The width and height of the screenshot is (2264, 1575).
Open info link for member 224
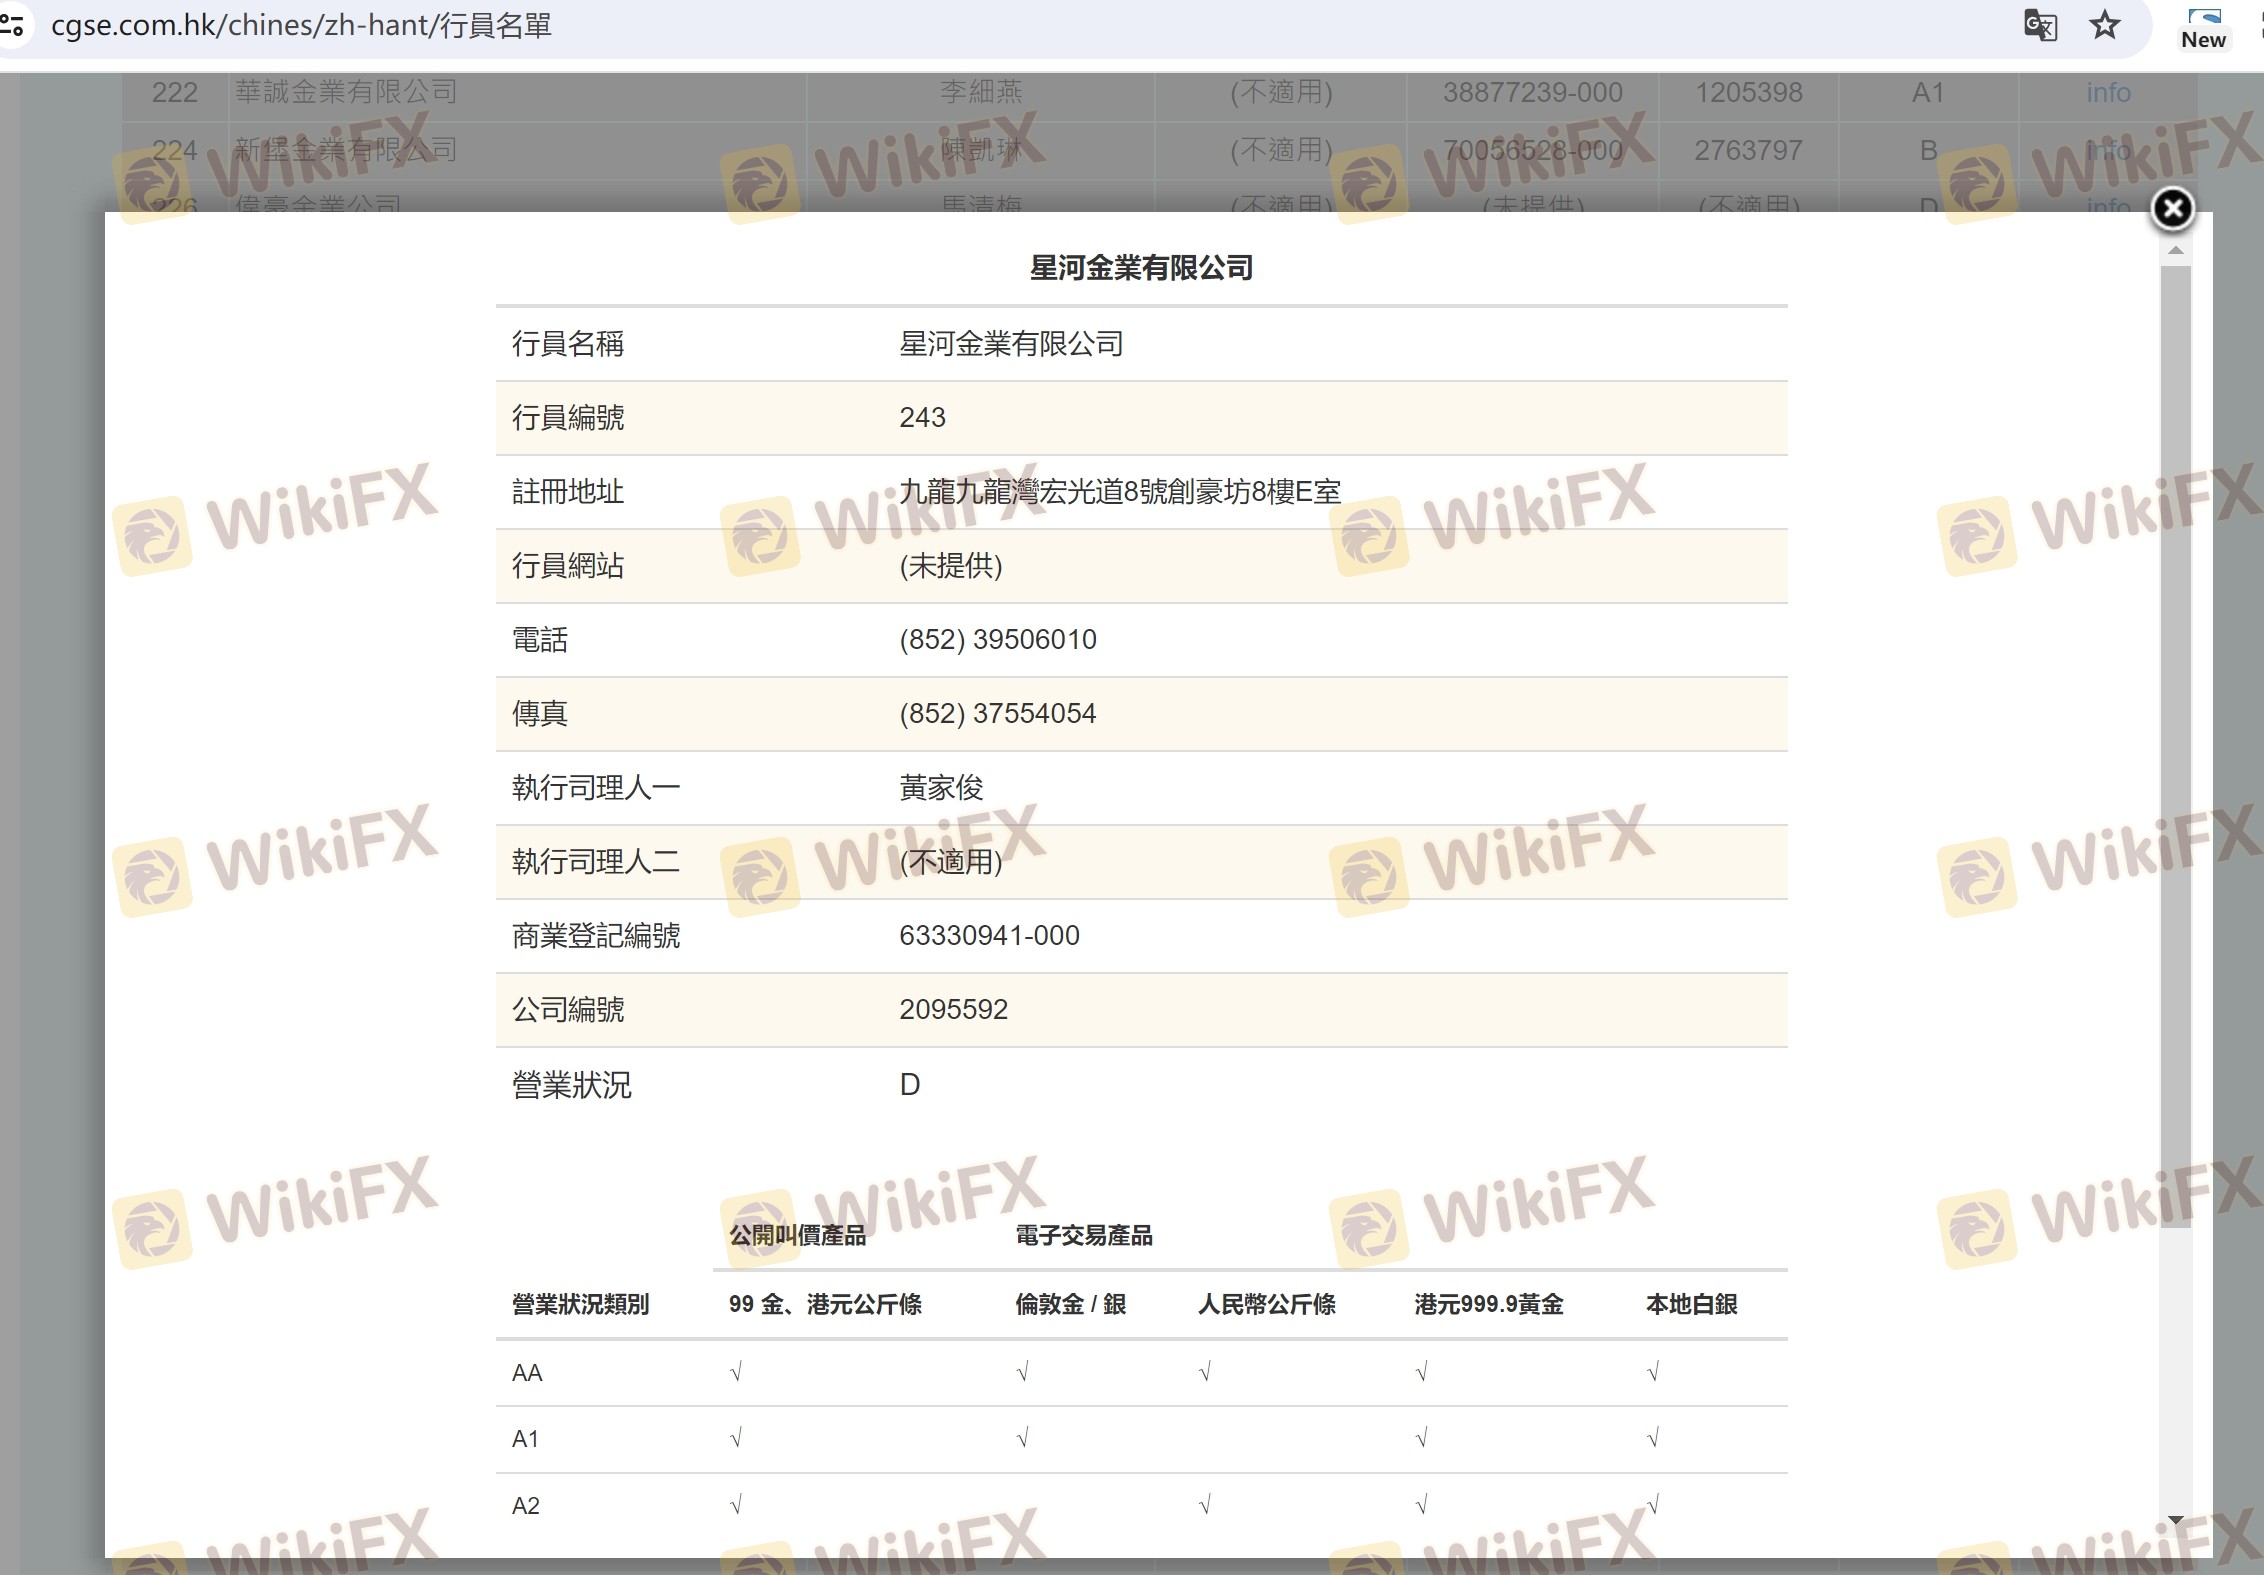(x=2108, y=151)
